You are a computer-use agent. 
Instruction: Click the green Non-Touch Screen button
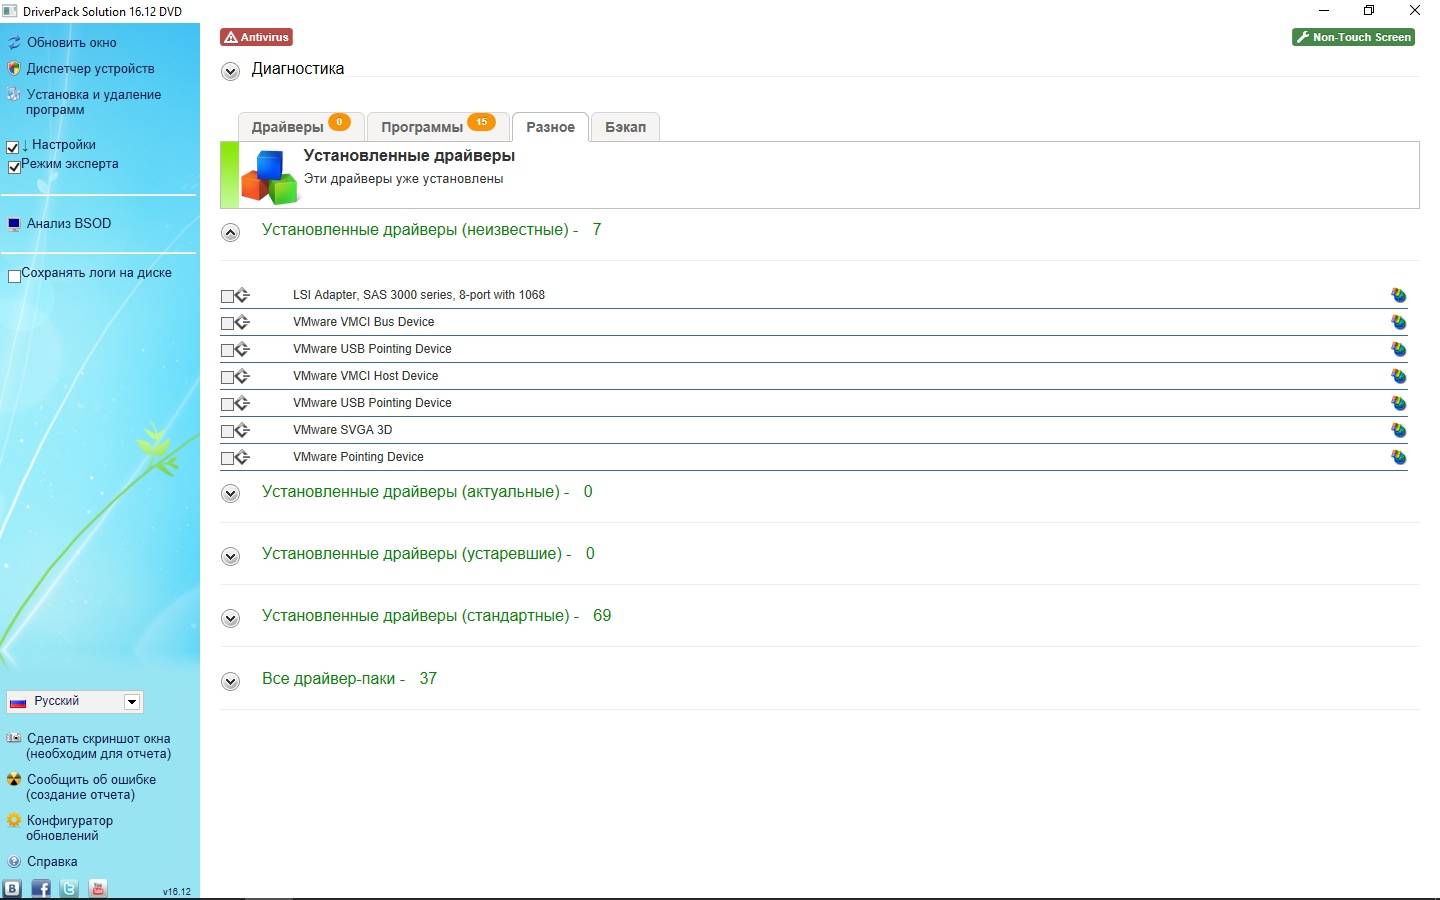click(x=1353, y=37)
